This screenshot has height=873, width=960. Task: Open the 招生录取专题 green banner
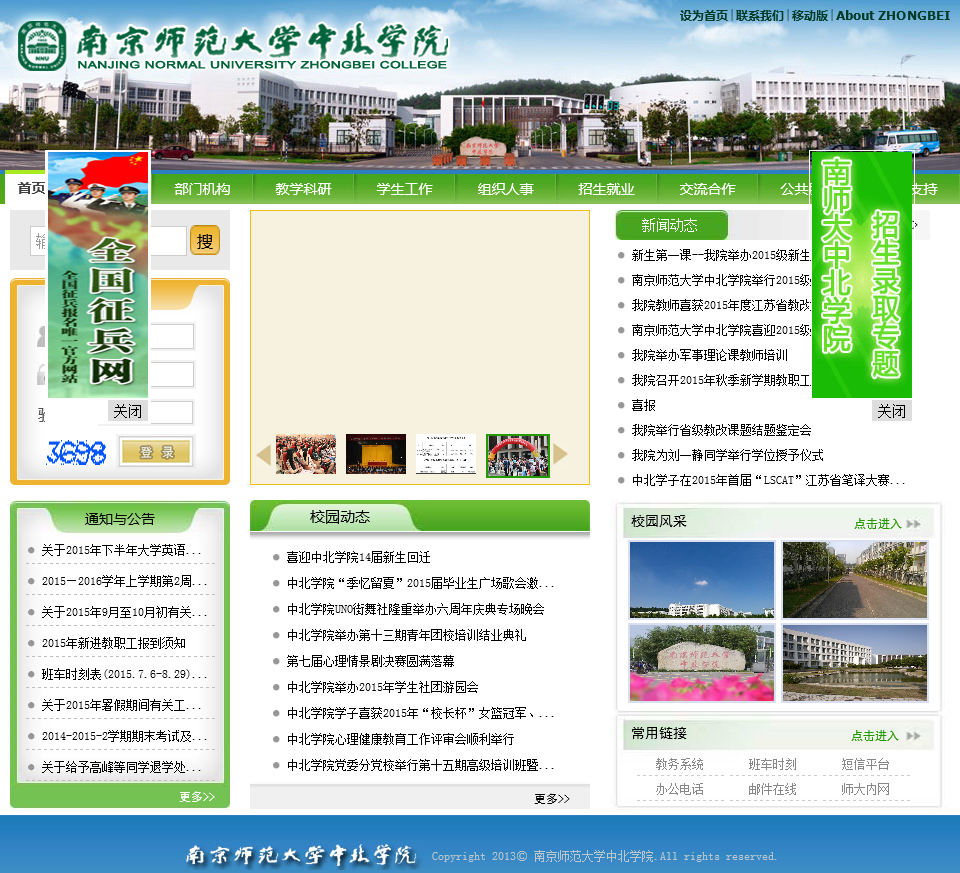click(862, 274)
